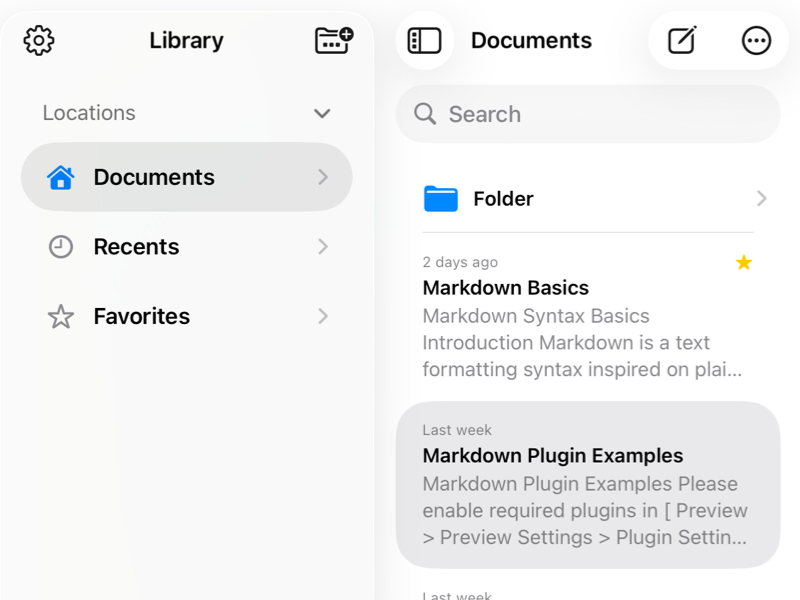Collapse the Locations section chevron

click(x=322, y=113)
